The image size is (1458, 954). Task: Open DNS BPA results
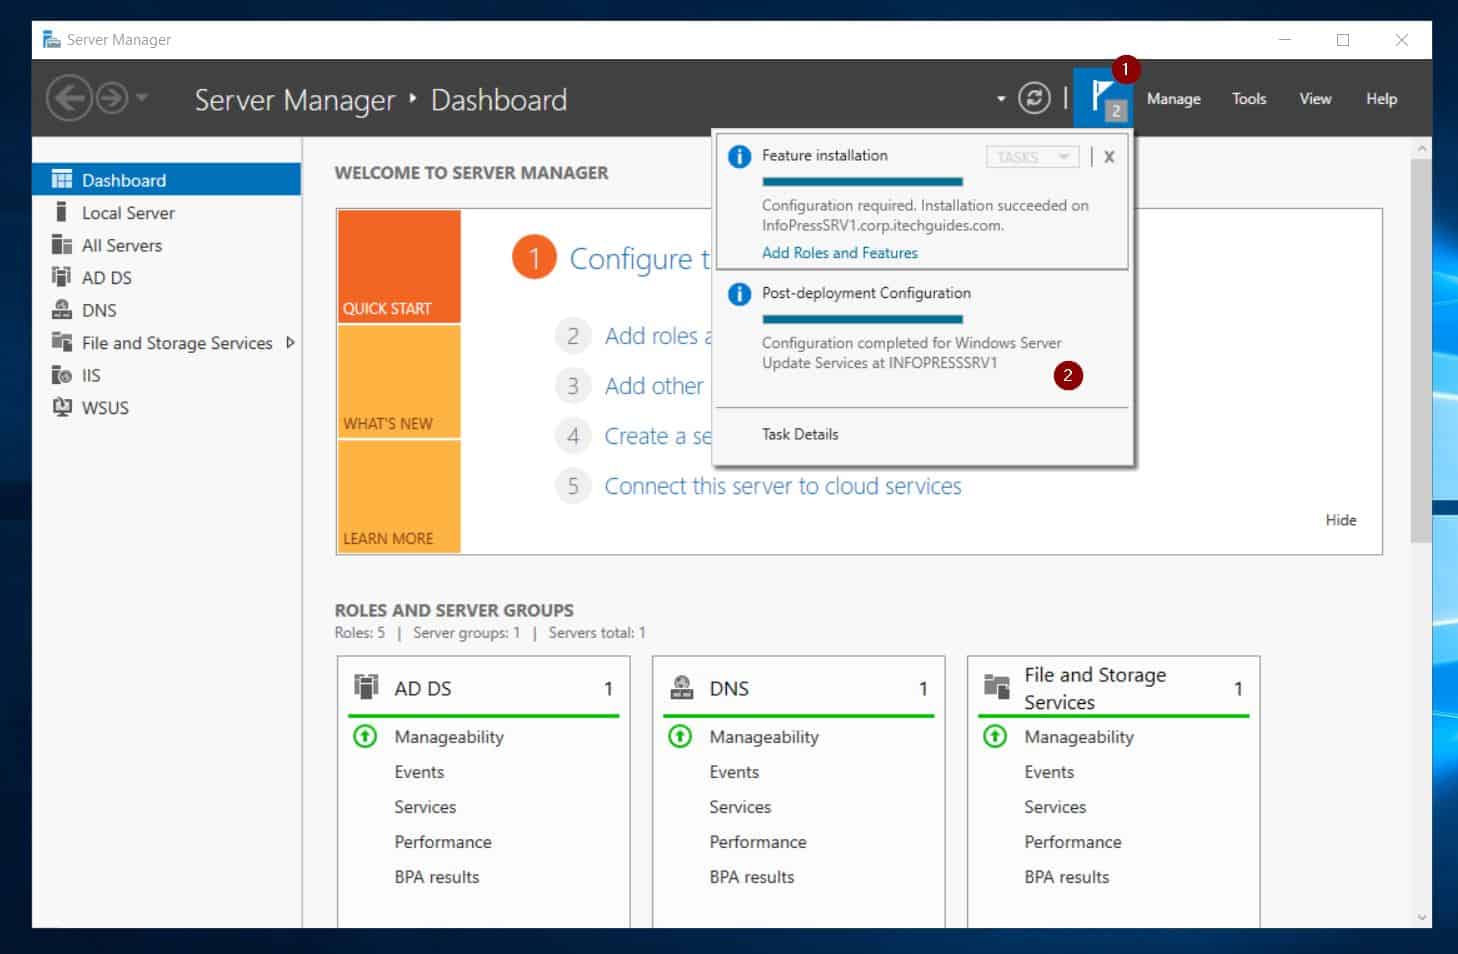point(752,877)
